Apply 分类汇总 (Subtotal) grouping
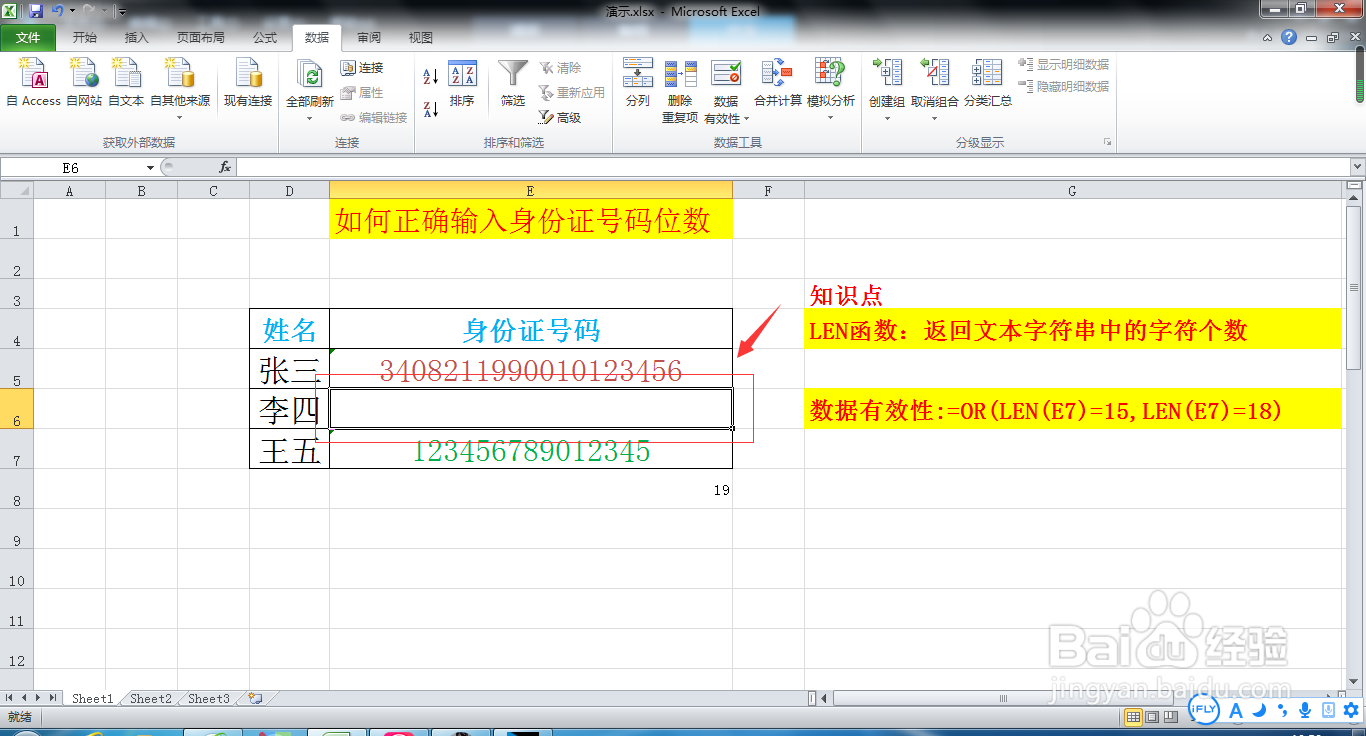Screen dimensions: 1366x736 tap(987, 85)
